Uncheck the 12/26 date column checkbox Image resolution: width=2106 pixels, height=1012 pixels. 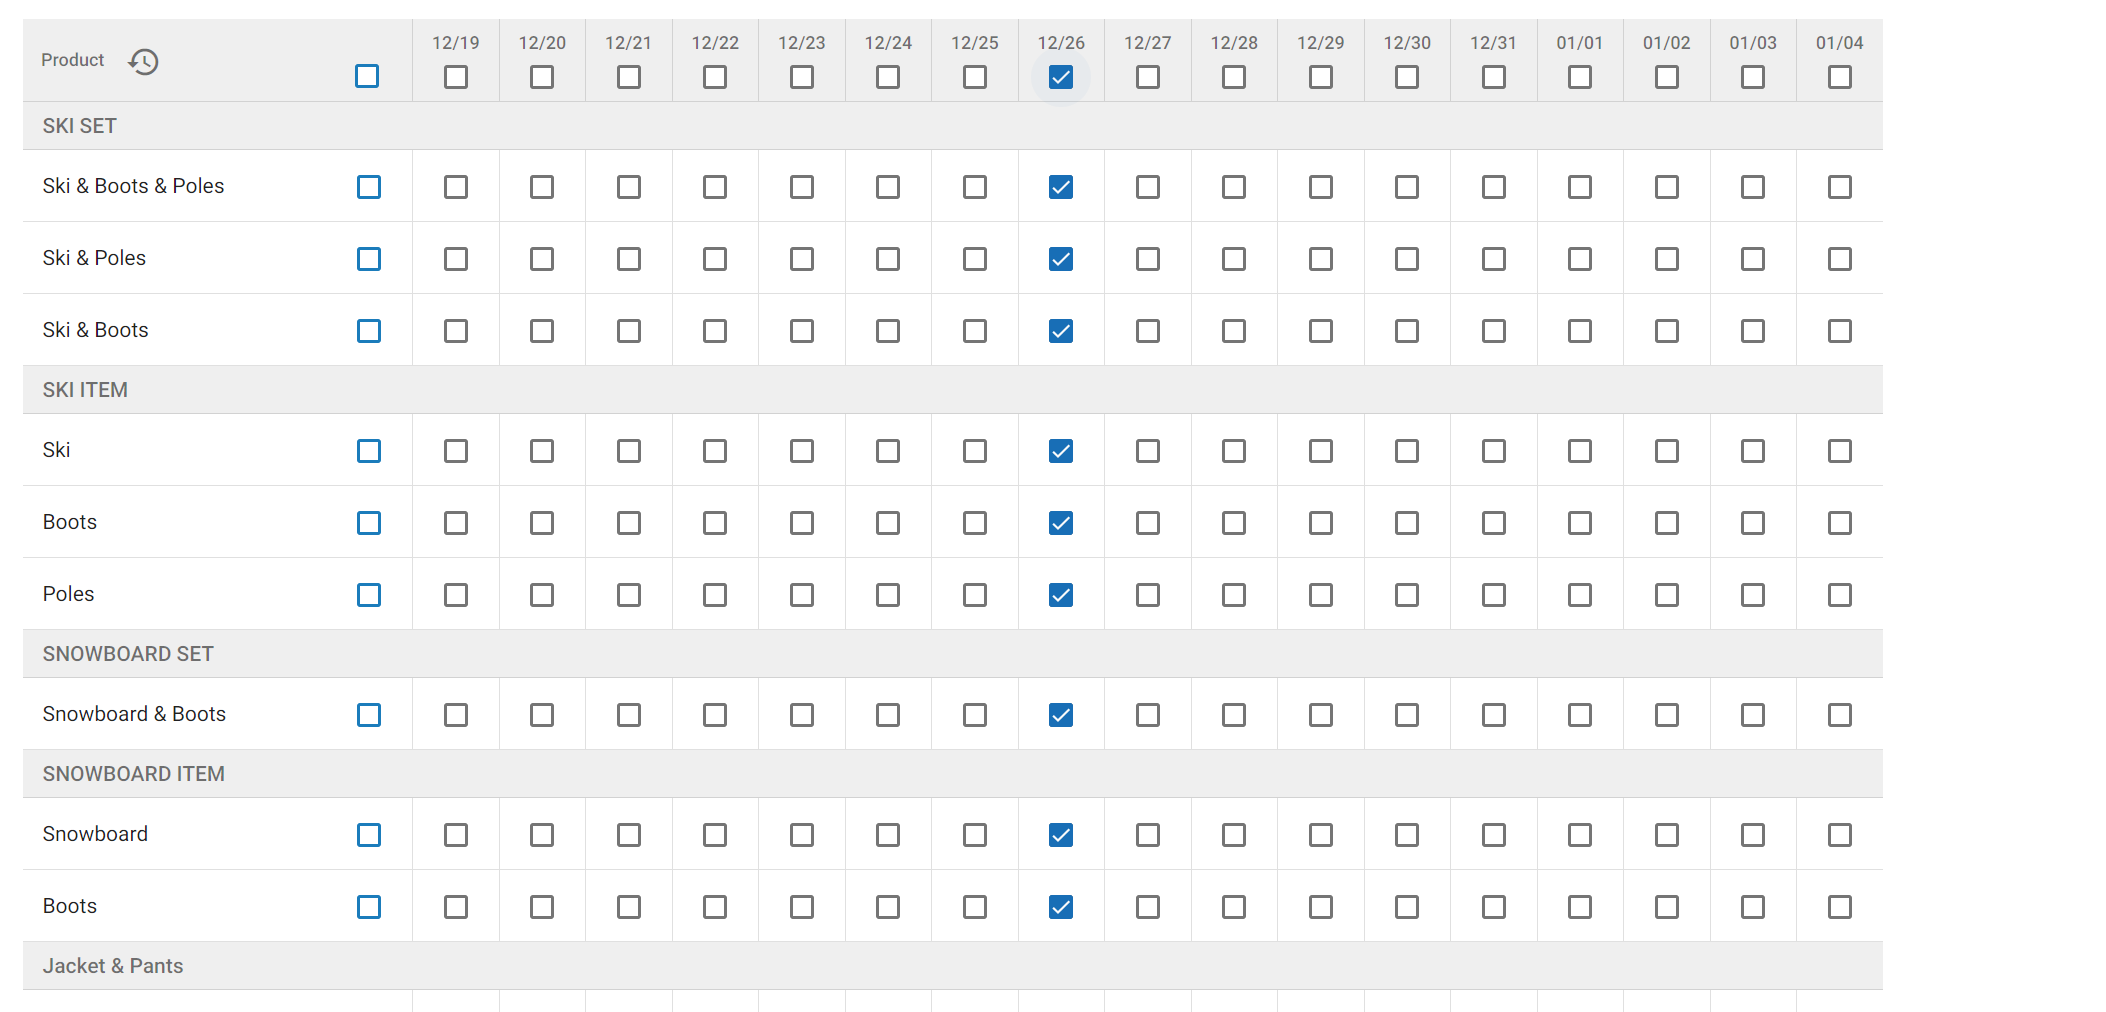(1061, 77)
